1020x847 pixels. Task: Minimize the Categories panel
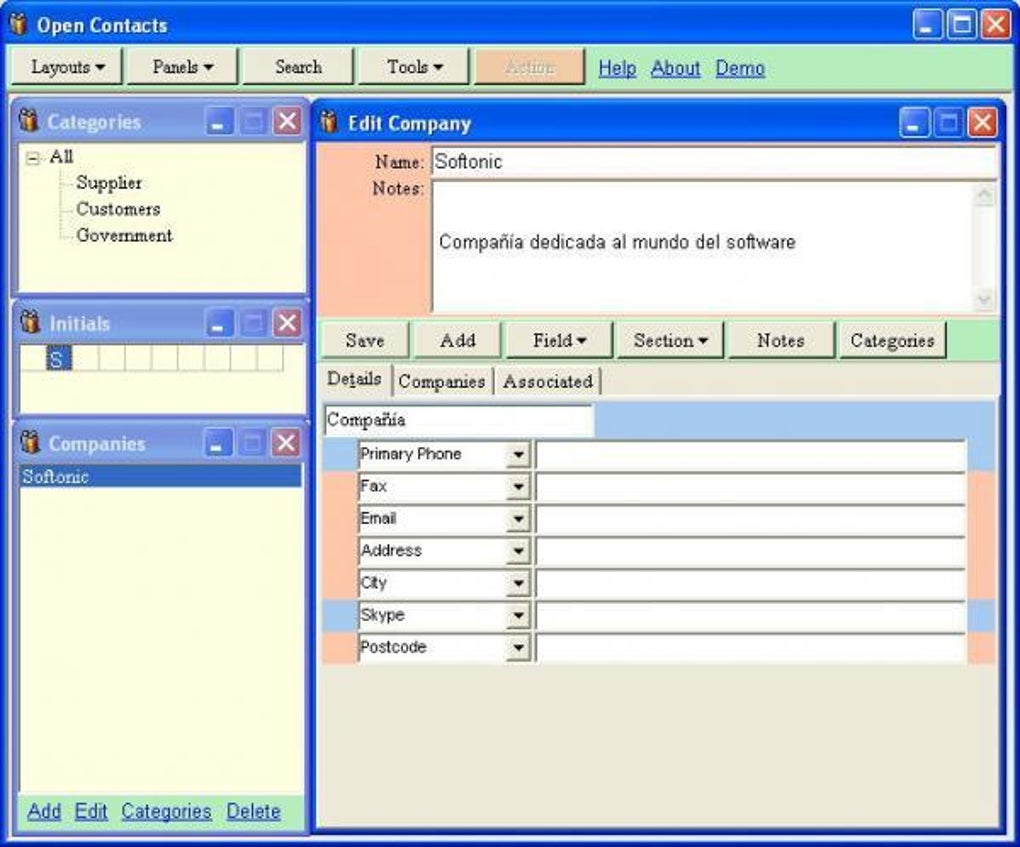[x=219, y=122]
